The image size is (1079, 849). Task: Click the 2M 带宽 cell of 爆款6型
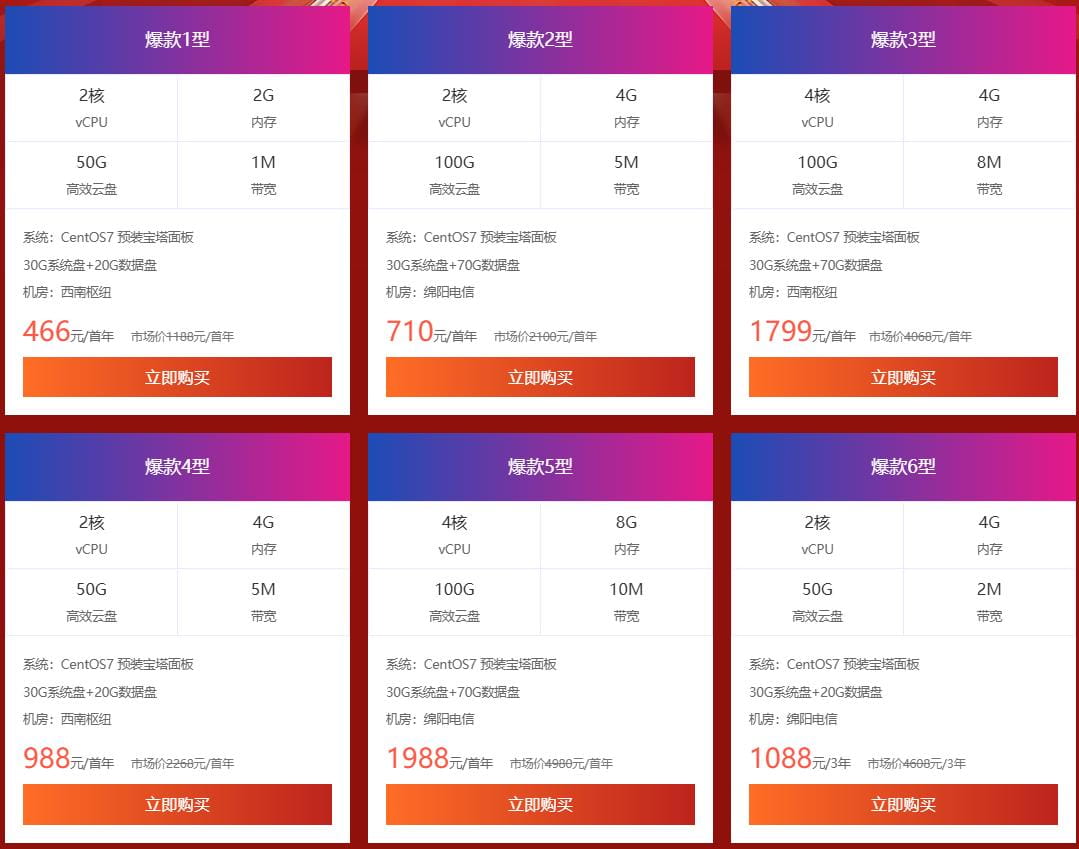989,601
